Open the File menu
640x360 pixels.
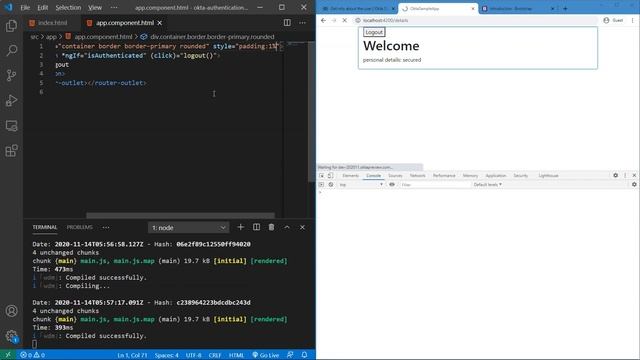25,7
